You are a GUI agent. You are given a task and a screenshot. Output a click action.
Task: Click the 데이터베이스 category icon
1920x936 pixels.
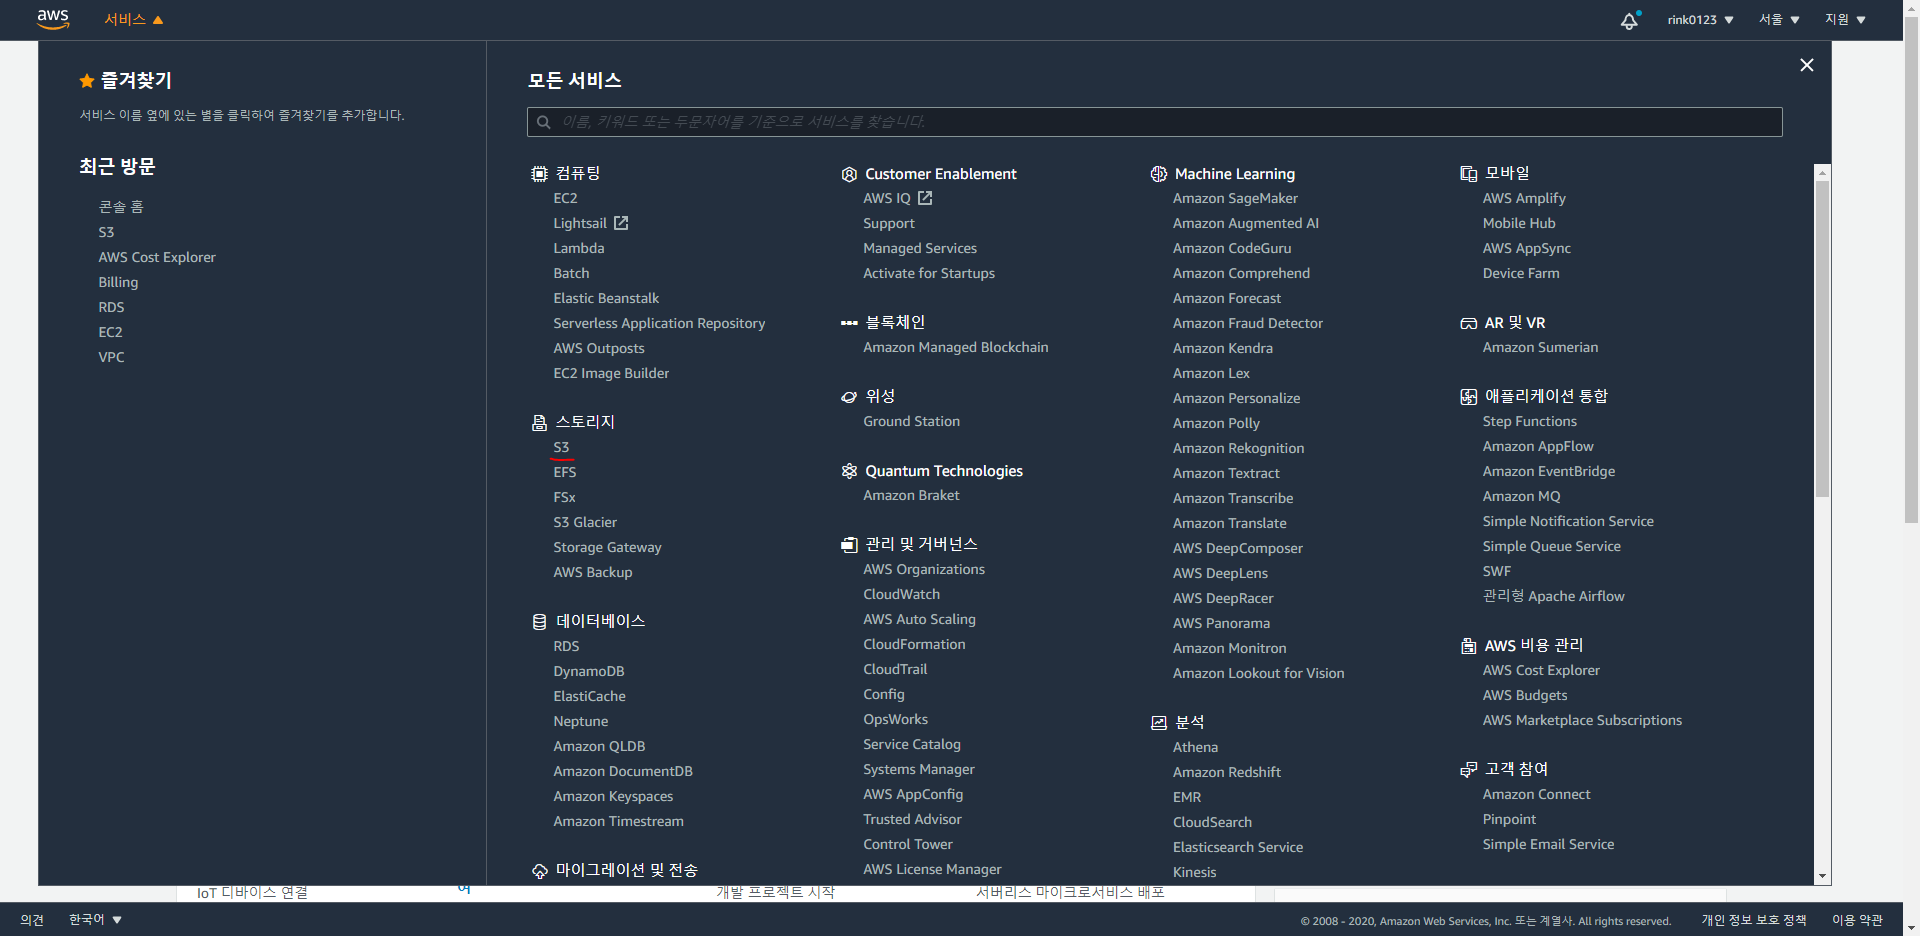[539, 622]
